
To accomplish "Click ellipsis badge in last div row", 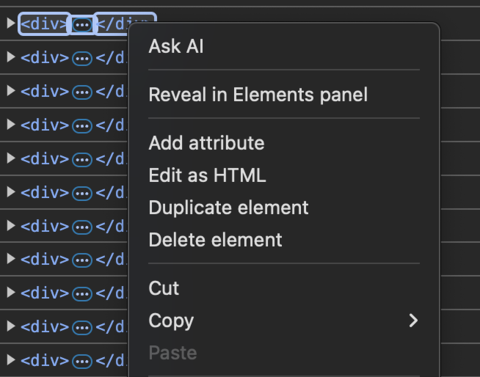I will 82,362.
